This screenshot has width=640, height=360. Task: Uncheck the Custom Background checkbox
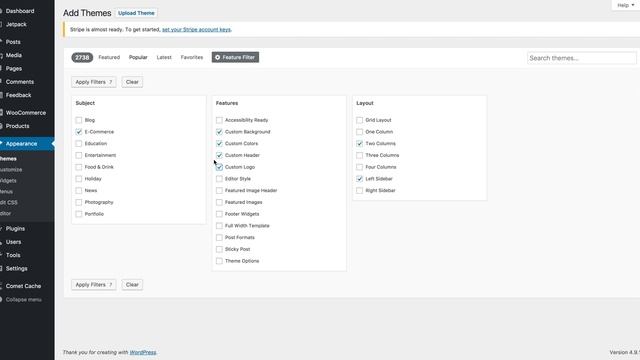coord(219,132)
